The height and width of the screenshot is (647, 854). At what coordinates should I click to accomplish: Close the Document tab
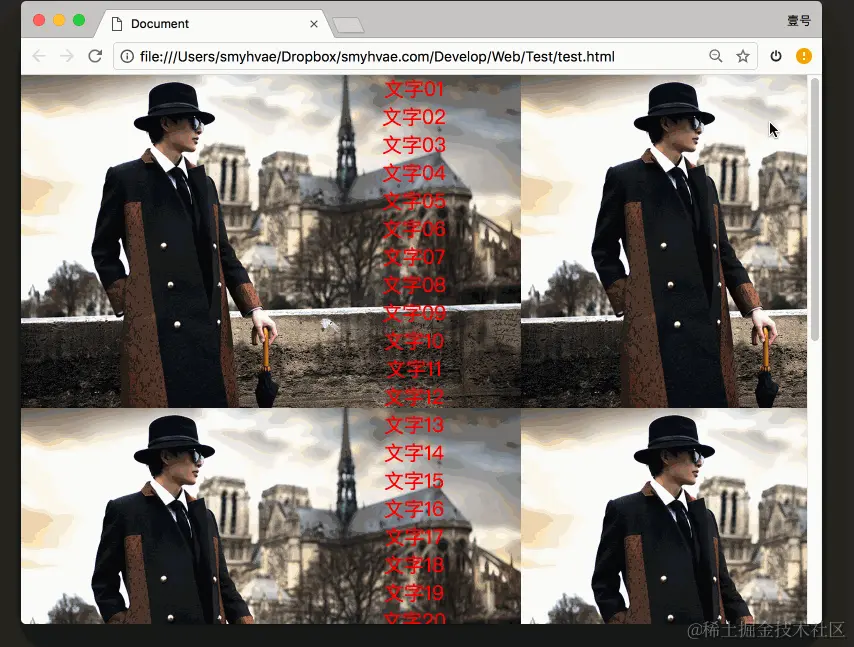point(314,24)
